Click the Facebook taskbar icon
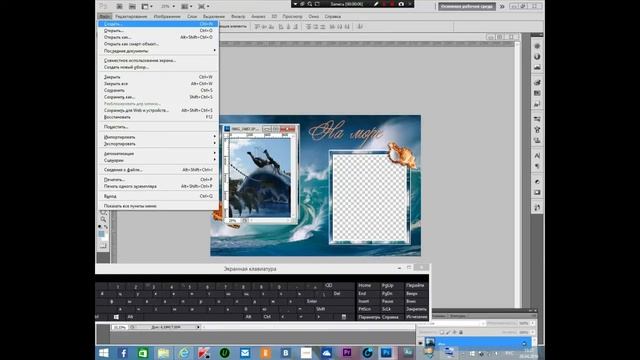 click(123, 352)
